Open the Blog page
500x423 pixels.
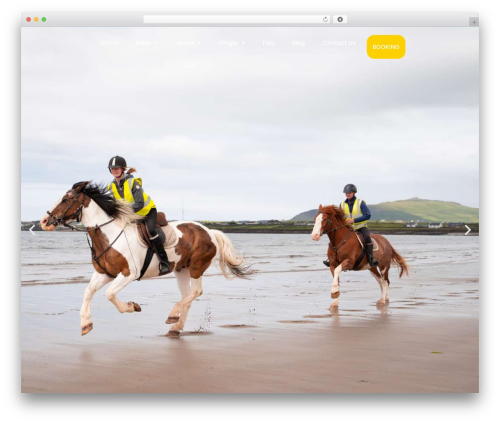[298, 43]
